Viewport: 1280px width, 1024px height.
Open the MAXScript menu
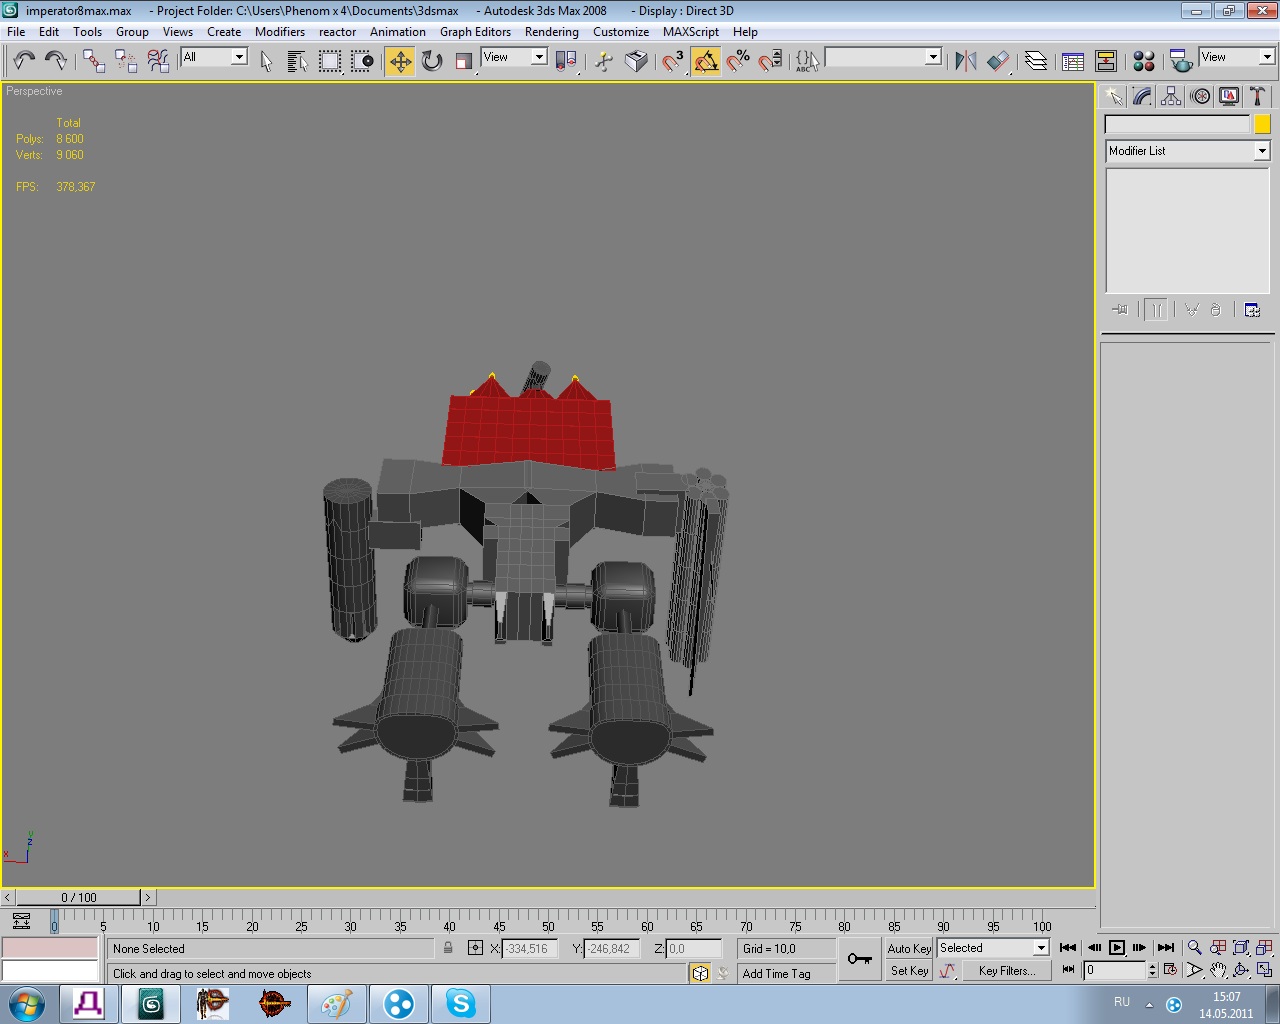pos(691,32)
